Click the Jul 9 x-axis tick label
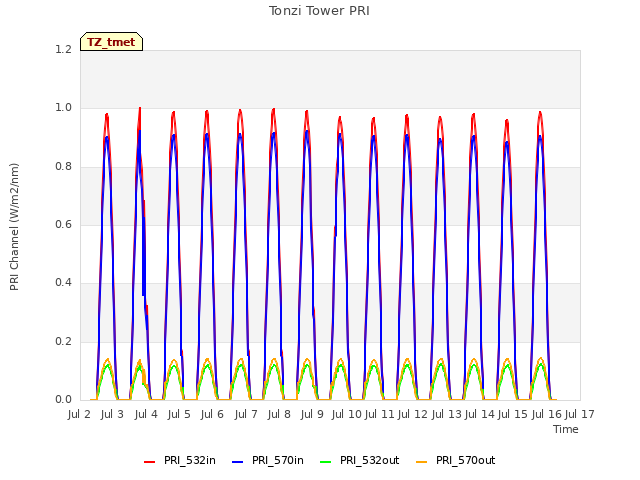The height and width of the screenshot is (480, 640). (312, 414)
